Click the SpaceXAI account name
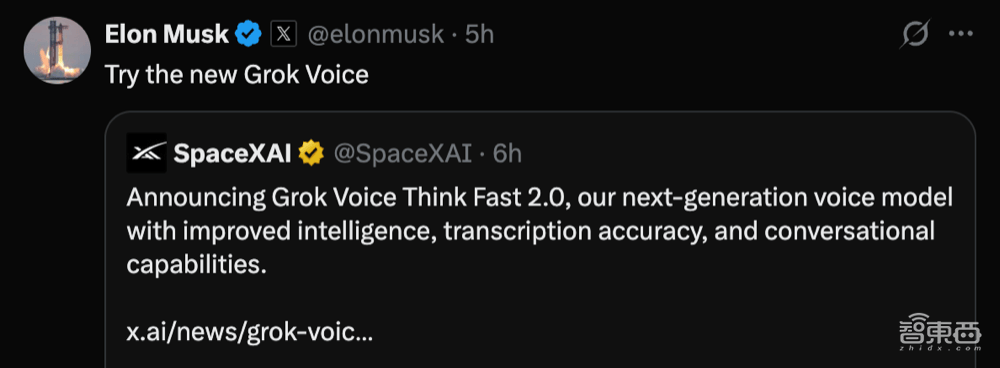 232,154
